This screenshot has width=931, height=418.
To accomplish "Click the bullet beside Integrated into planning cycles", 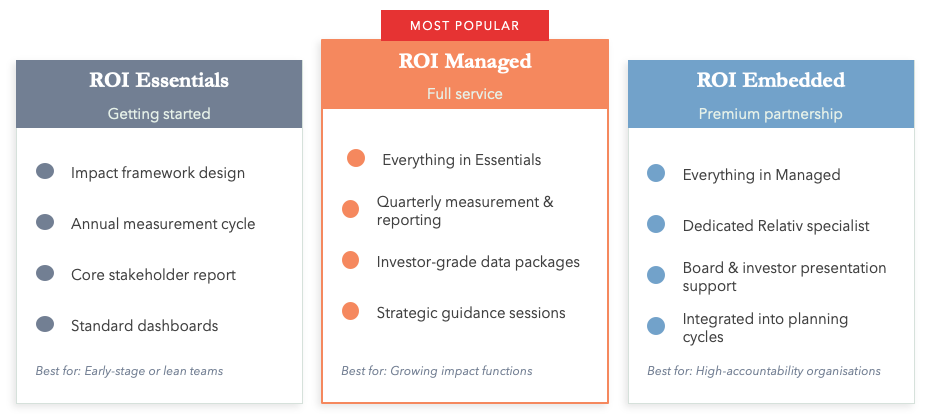I will tap(656, 326).
